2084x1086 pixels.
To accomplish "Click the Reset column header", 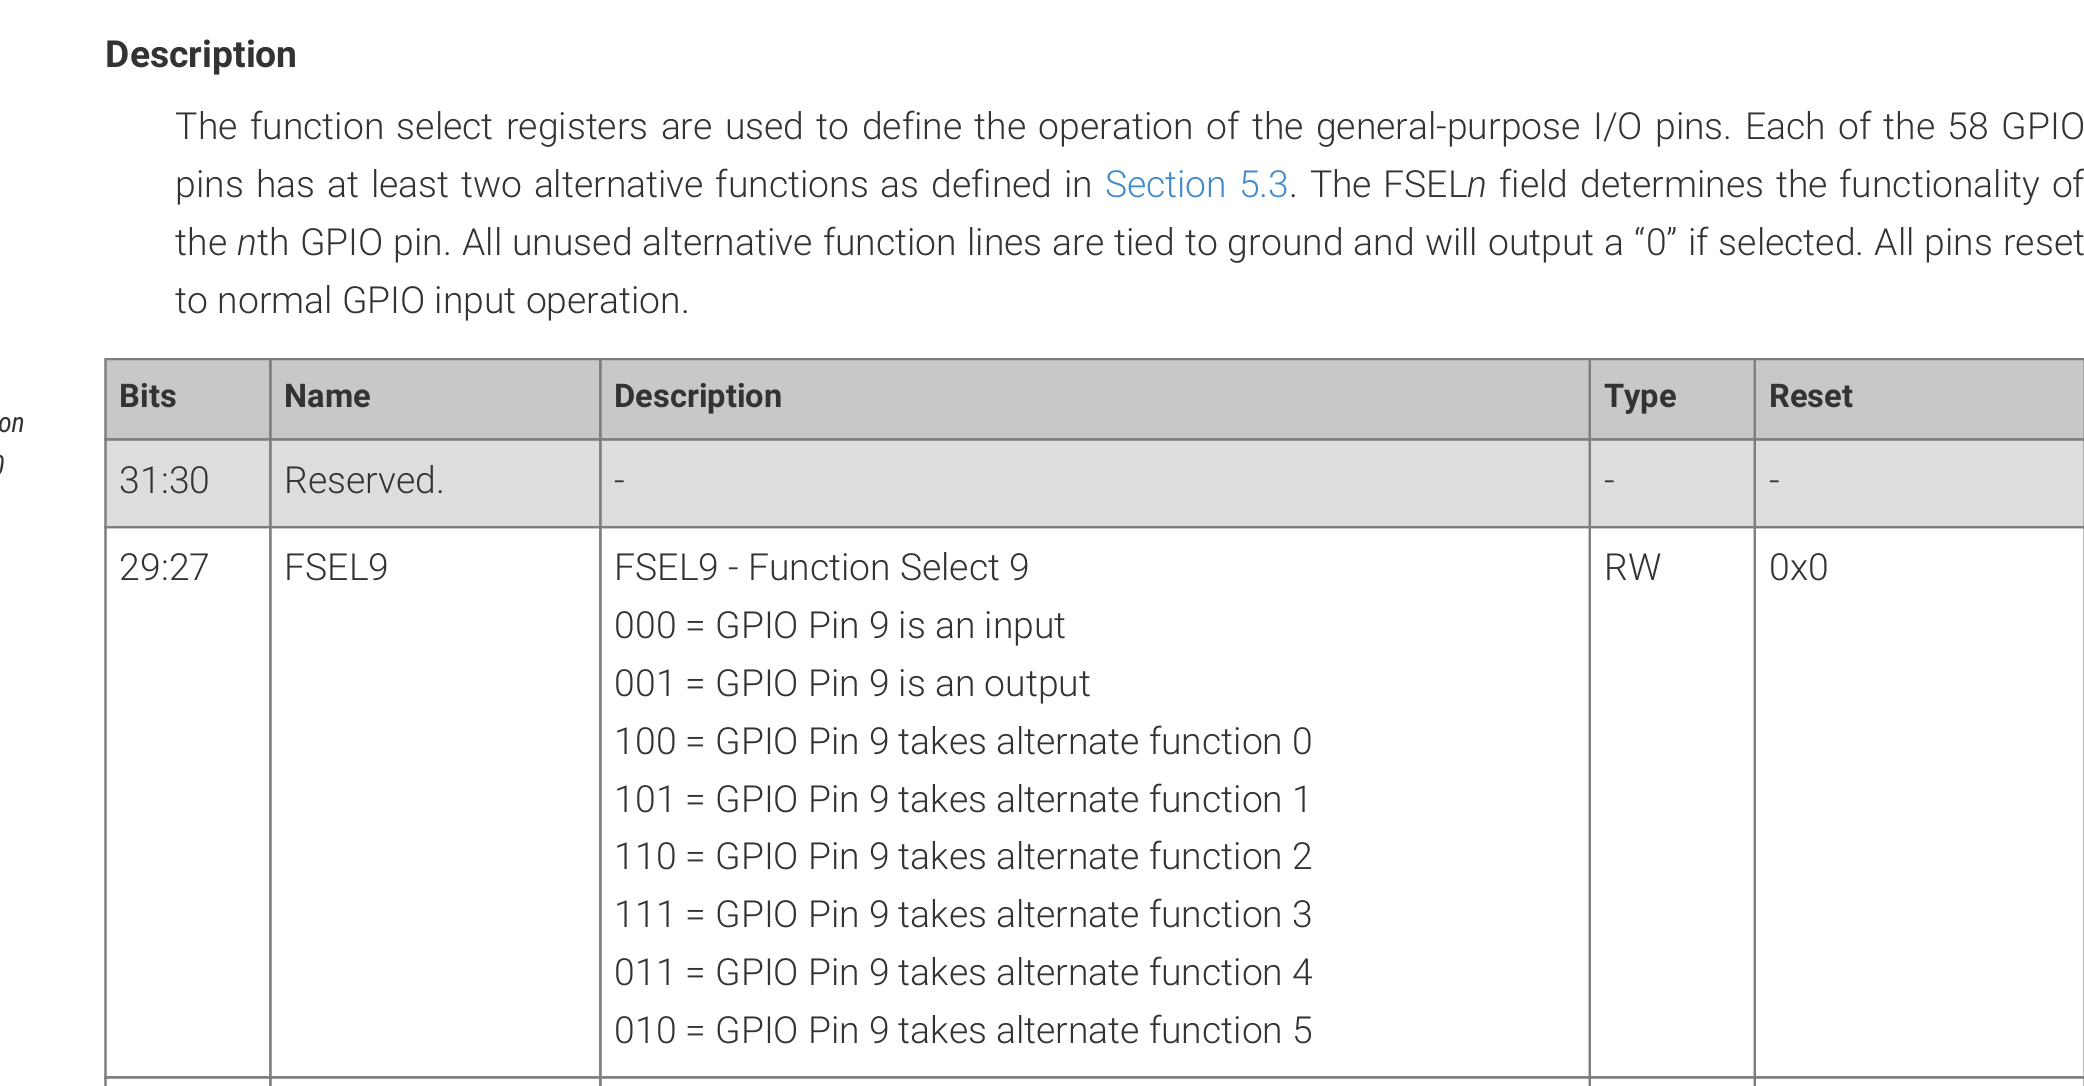I will click(1810, 397).
